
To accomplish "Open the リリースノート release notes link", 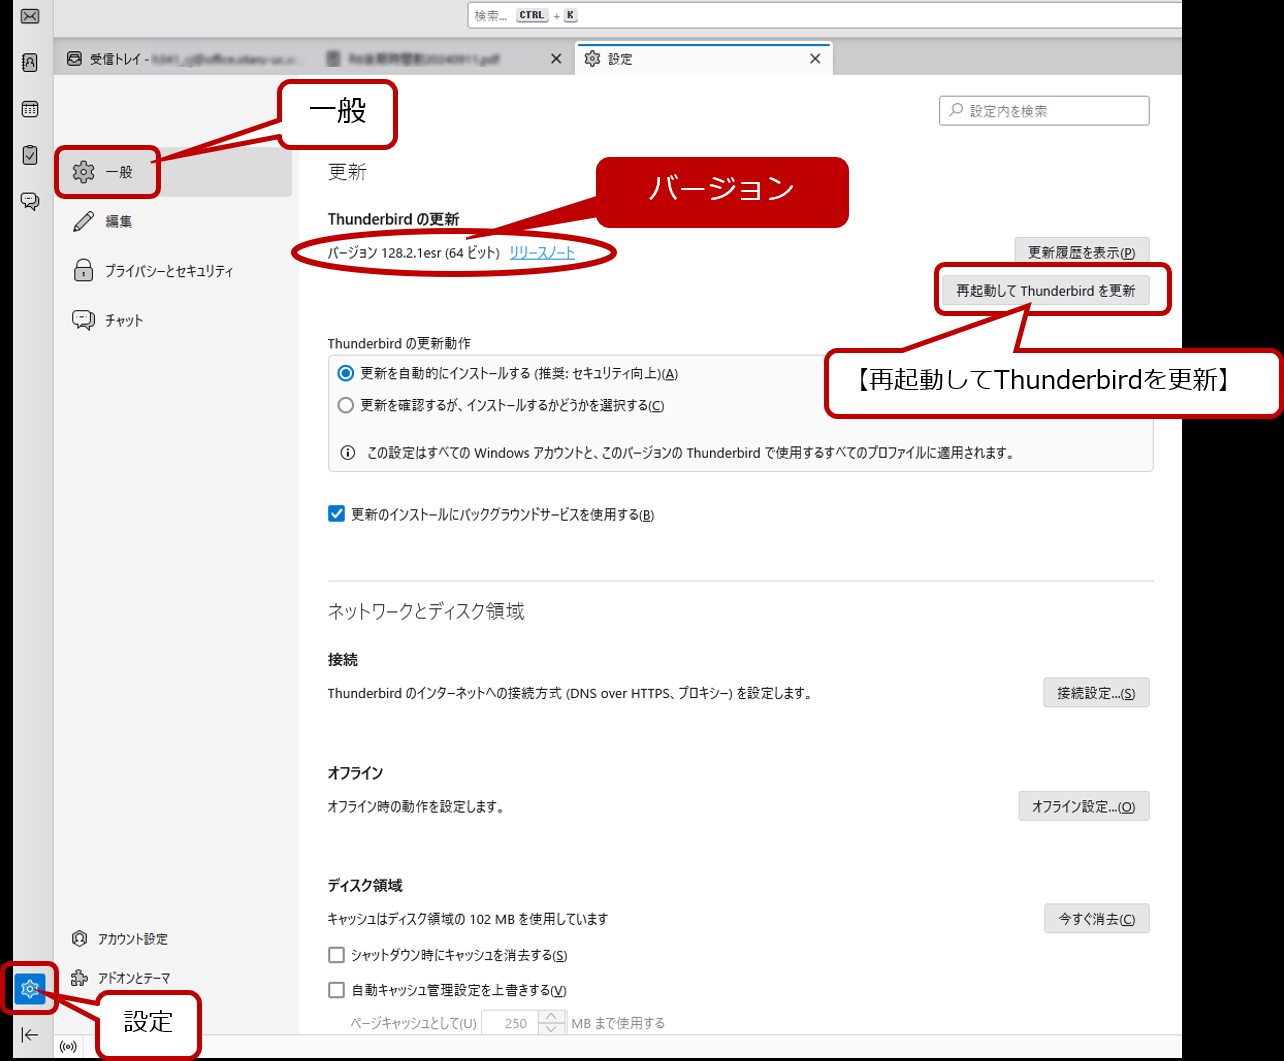I will [x=542, y=253].
